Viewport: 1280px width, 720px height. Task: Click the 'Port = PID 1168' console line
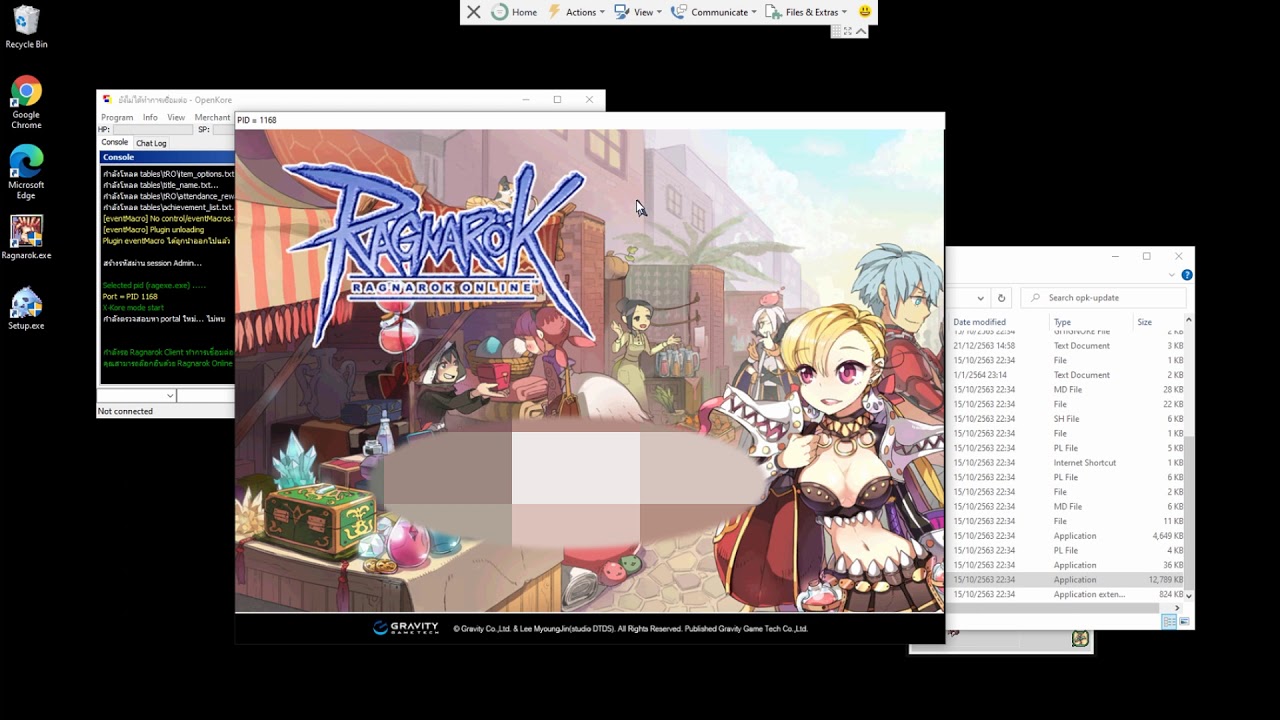pyautogui.click(x=130, y=296)
